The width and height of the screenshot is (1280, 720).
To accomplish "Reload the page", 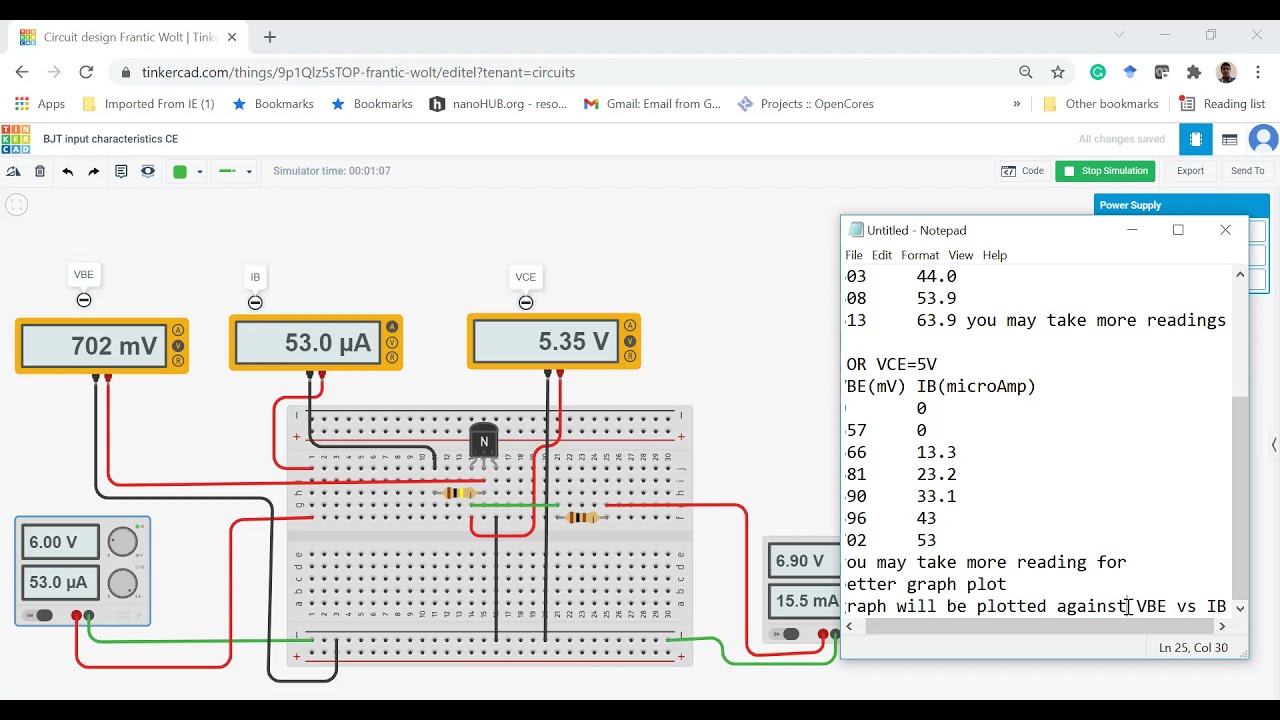I will (x=86, y=72).
